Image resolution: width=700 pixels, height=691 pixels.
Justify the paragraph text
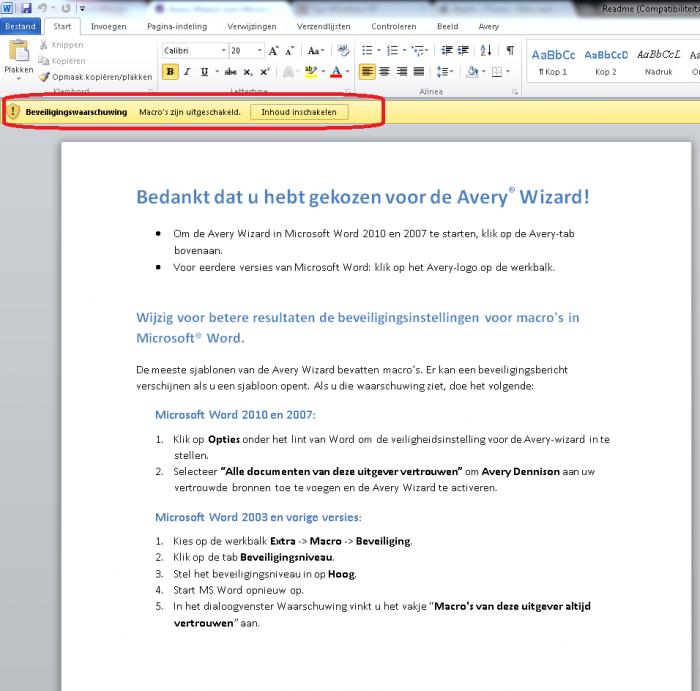pos(420,72)
